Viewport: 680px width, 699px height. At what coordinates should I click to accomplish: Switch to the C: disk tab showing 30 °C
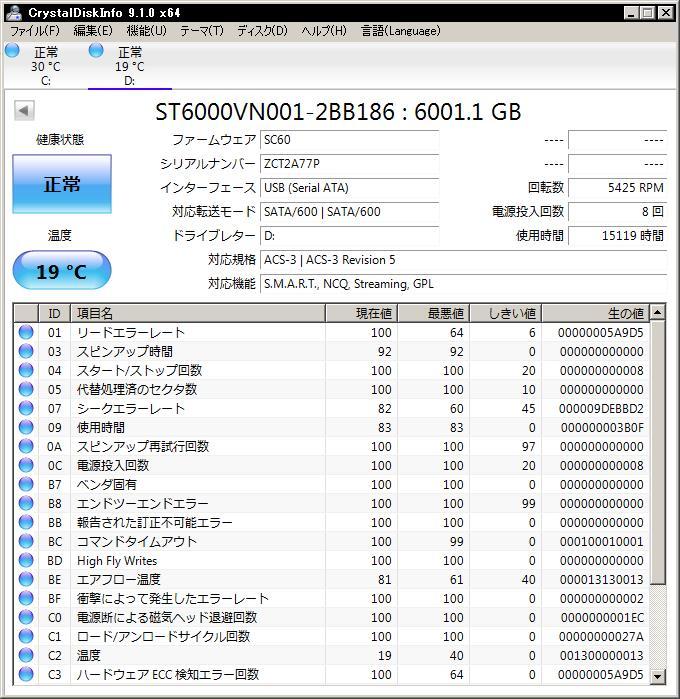tap(45, 66)
